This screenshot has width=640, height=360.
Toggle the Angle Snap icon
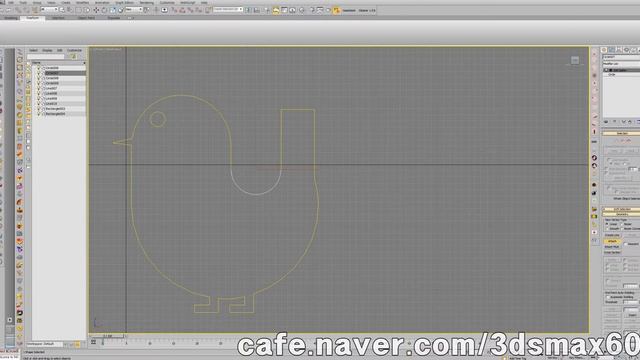coord(182,10)
